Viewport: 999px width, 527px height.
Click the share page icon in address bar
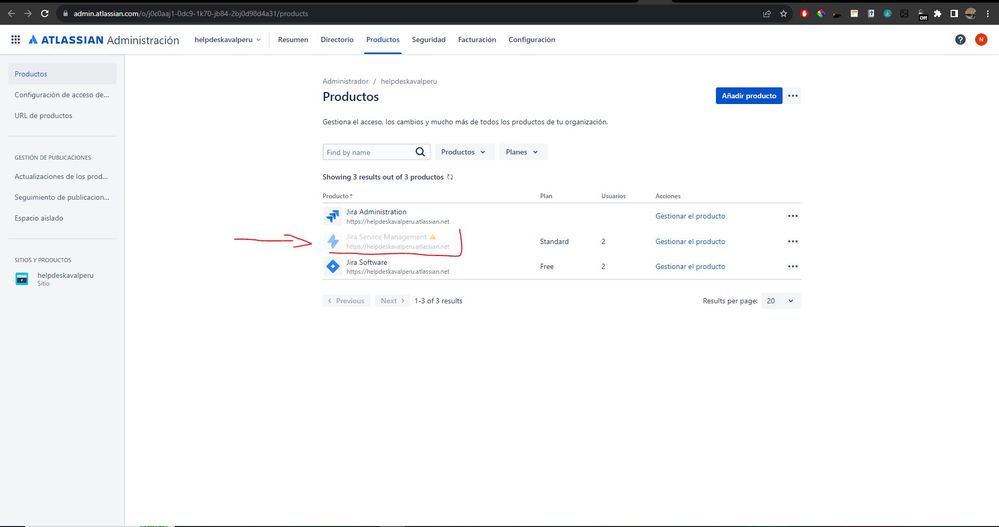point(766,13)
